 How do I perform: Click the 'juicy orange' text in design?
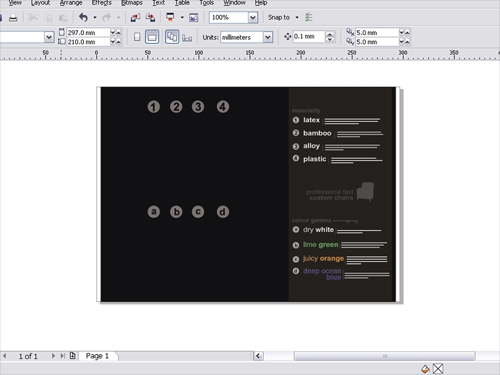point(323,259)
